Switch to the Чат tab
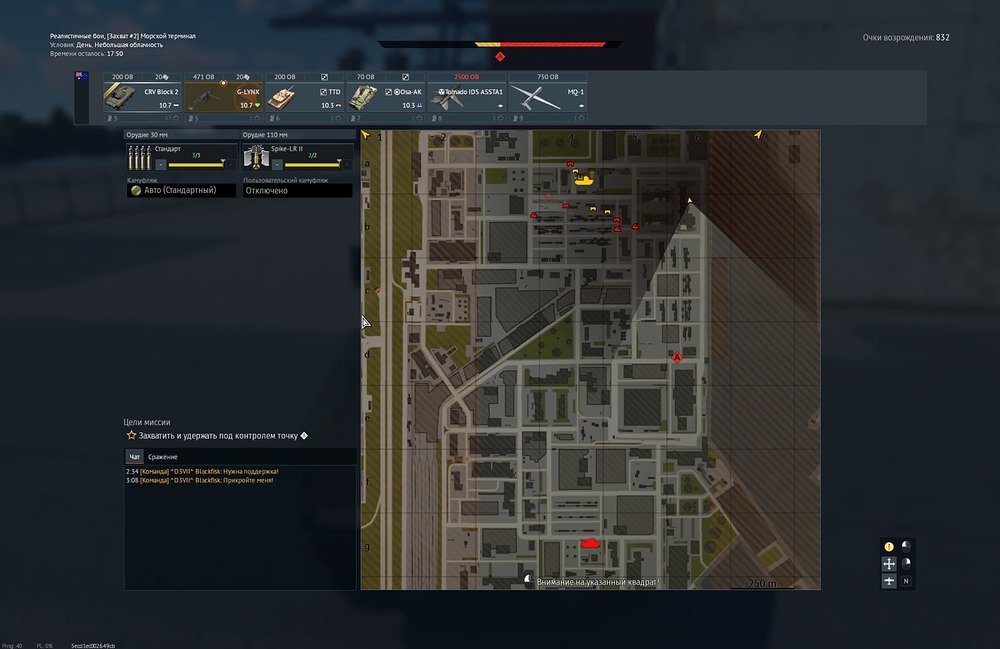The height and width of the screenshot is (649, 1000). click(x=134, y=457)
